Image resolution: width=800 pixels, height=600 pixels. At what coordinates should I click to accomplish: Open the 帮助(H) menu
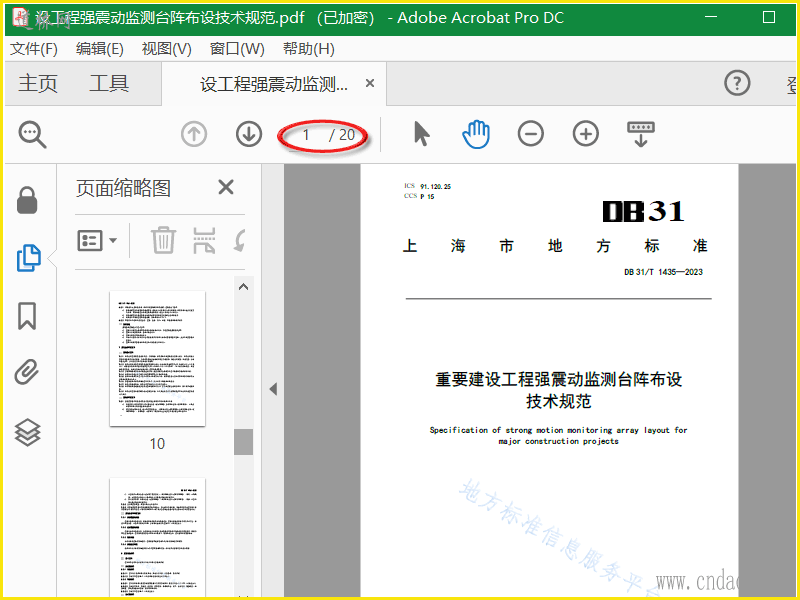click(x=309, y=49)
